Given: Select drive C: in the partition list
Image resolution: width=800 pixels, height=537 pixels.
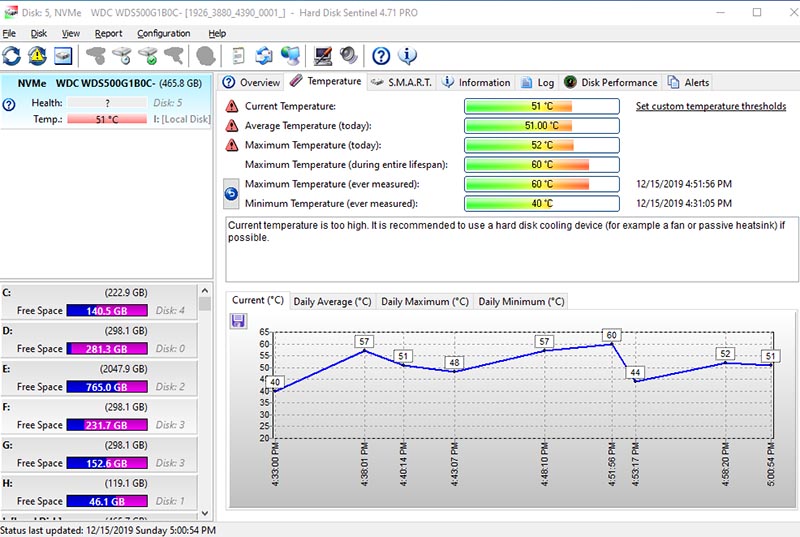Looking at the screenshot, I should pos(99,302).
